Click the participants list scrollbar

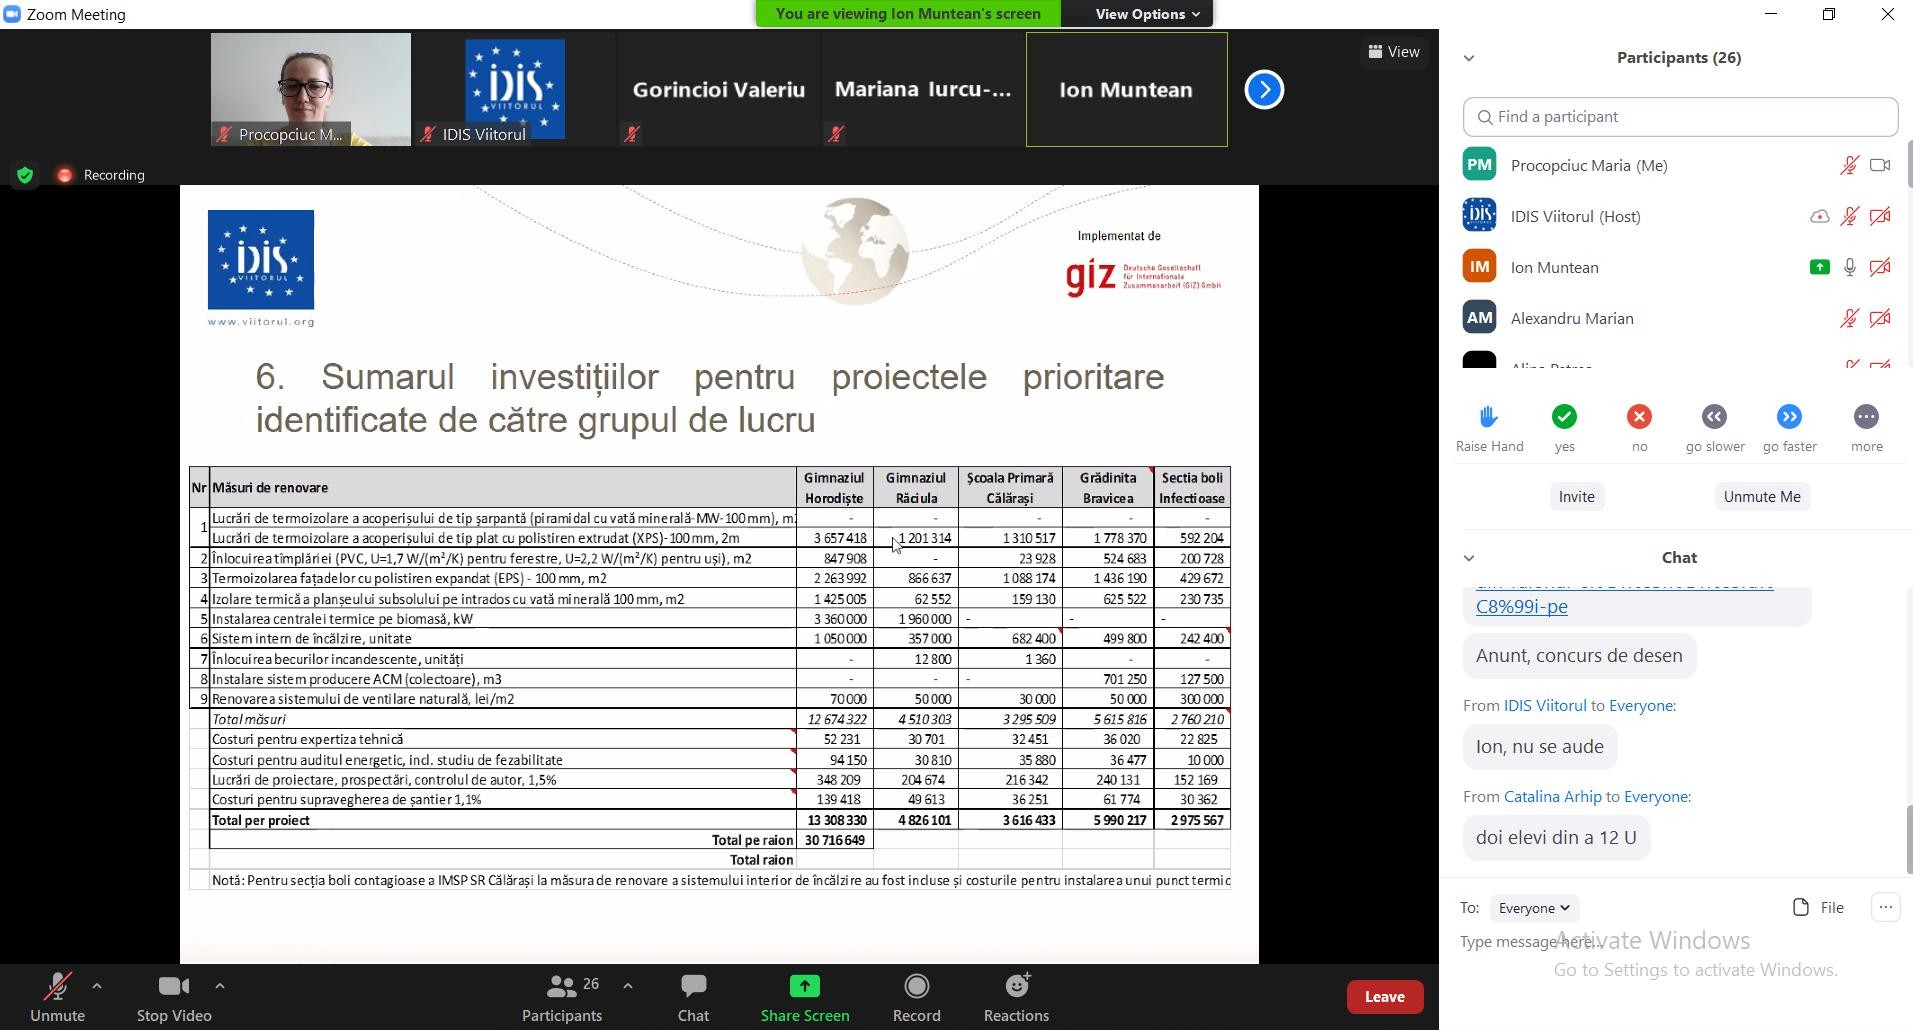pos(1909,164)
